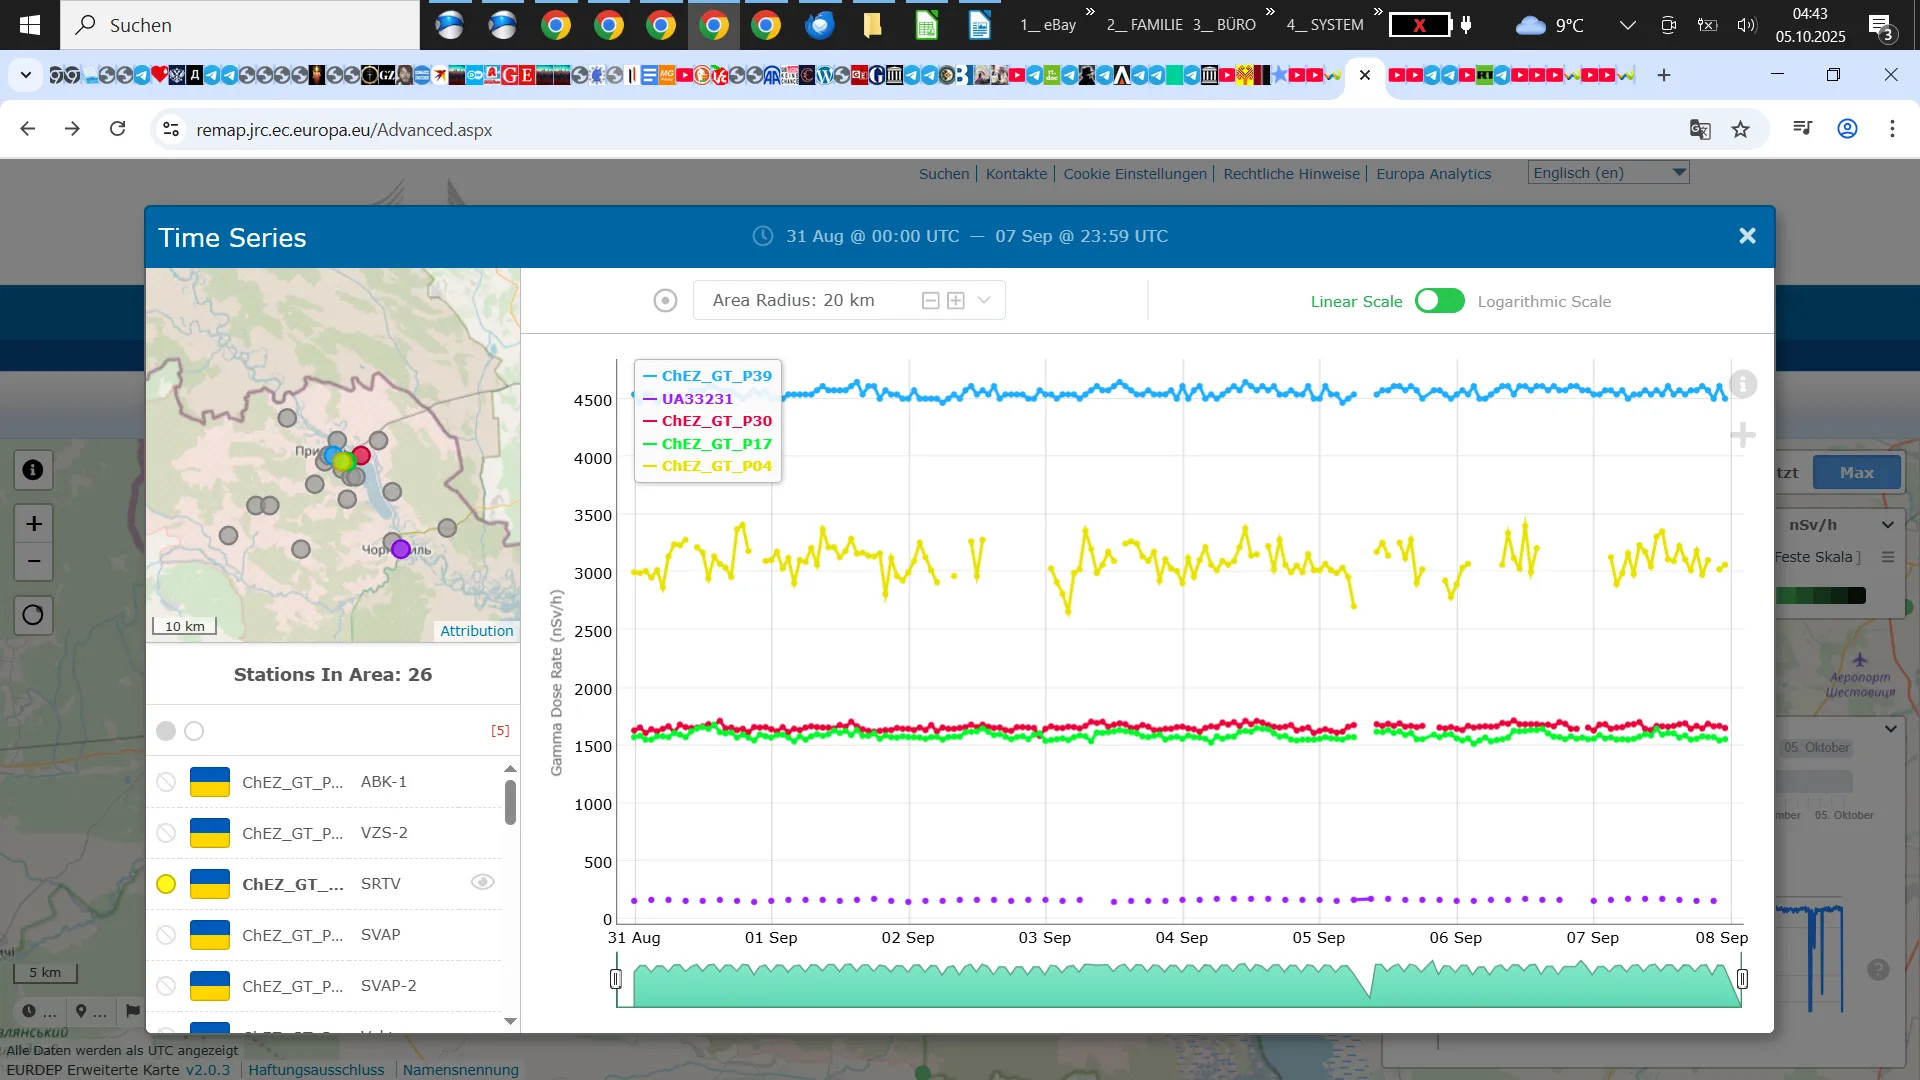Open the Cookie Einstellungen link

1135,174
